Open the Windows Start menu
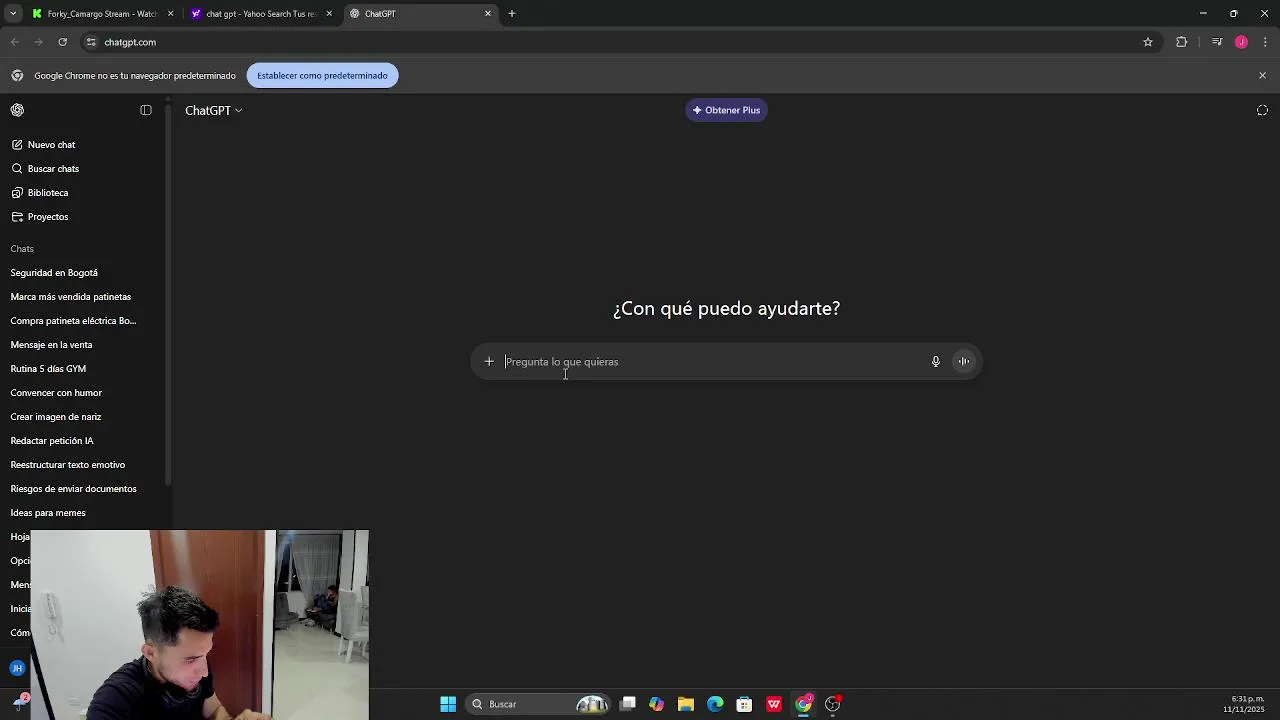The height and width of the screenshot is (720, 1280). coord(448,704)
